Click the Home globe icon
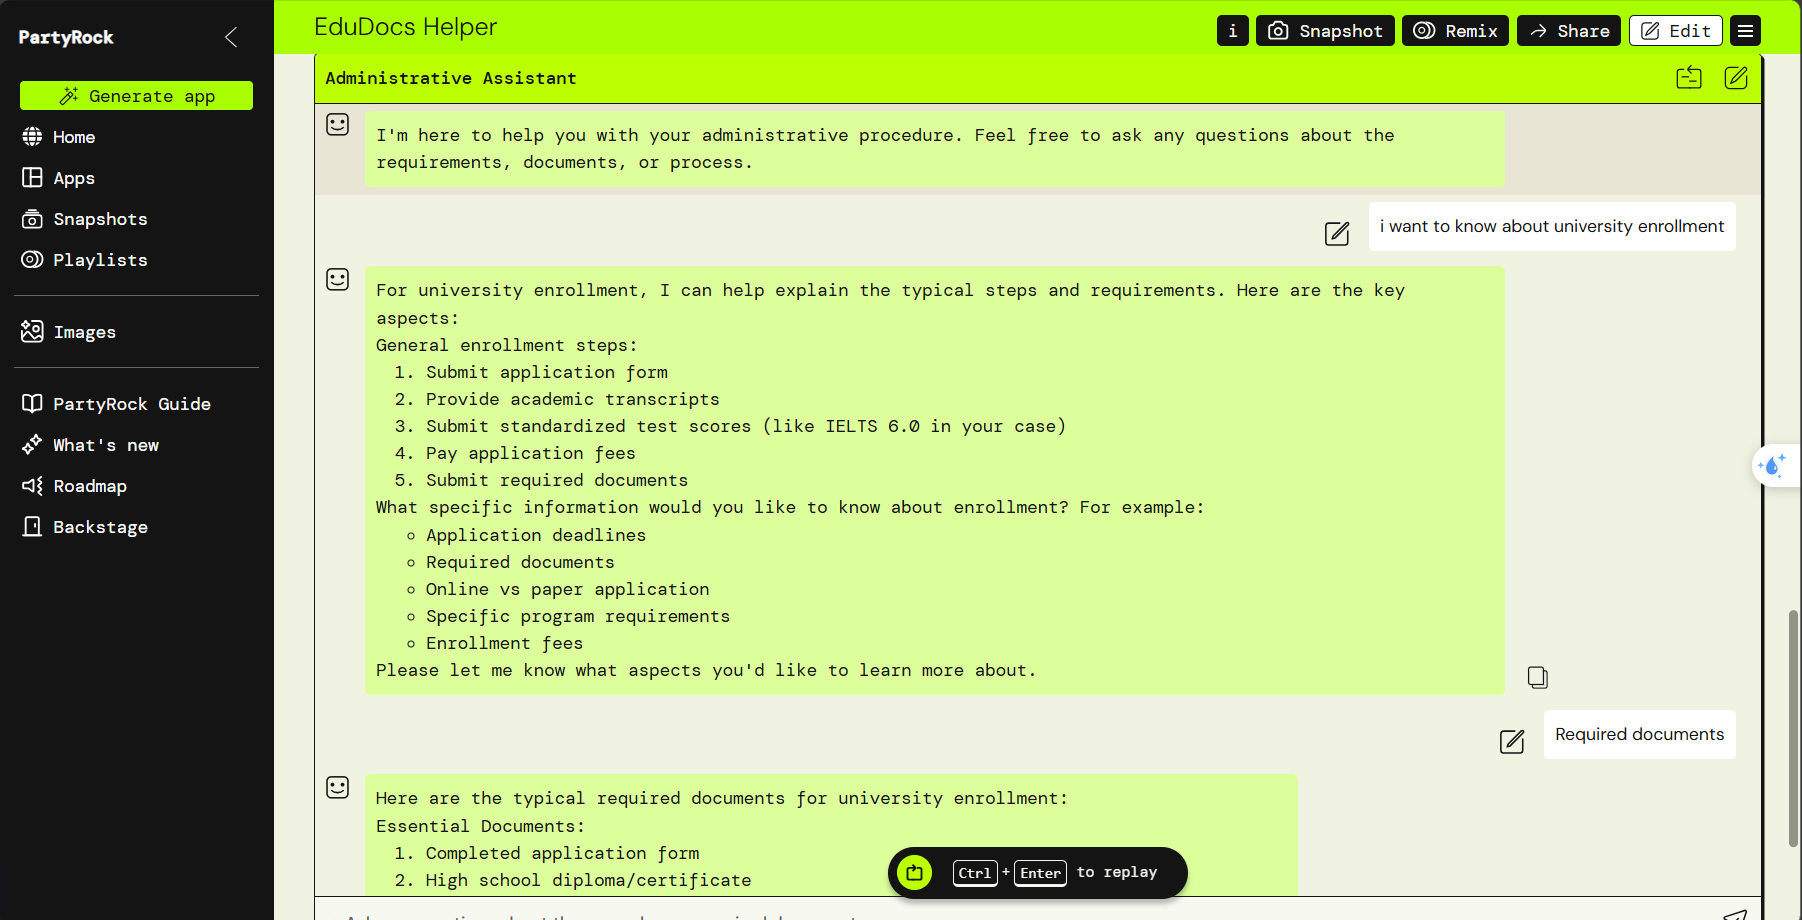The image size is (1802, 920). click(x=32, y=137)
